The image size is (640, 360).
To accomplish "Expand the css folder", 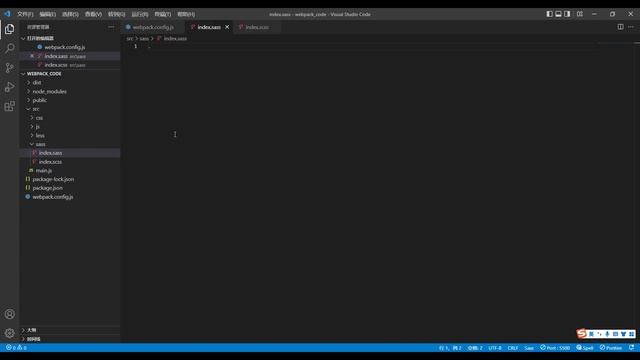I will pos(39,118).
